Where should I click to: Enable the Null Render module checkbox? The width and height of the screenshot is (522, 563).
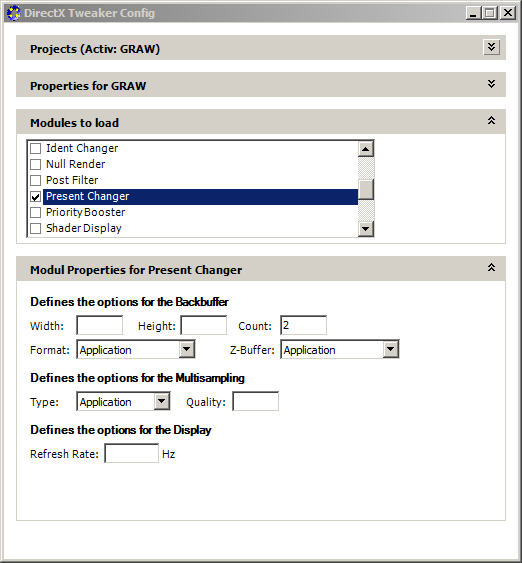point(35,164)
